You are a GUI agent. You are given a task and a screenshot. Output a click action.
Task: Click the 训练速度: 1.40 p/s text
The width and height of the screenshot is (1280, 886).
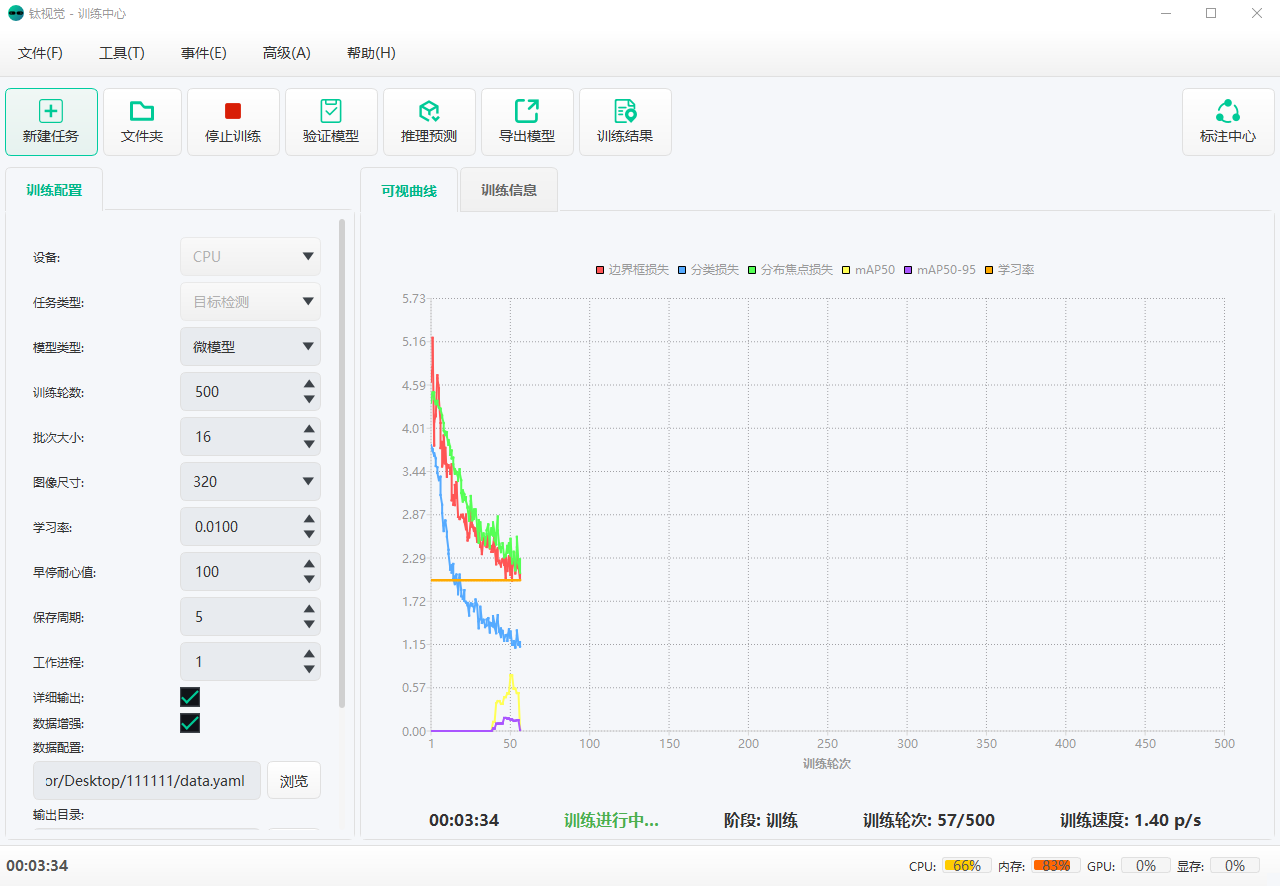tap(1131, 821)
